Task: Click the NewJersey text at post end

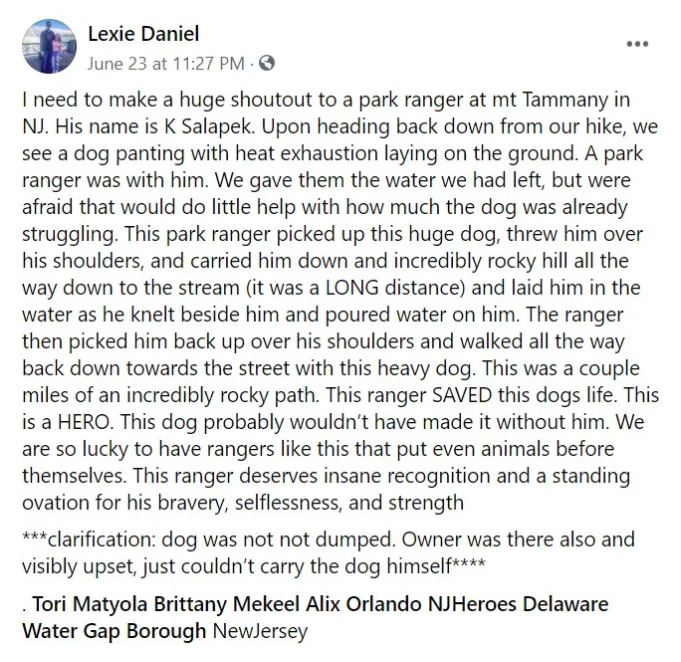Action: click(260, 631)
